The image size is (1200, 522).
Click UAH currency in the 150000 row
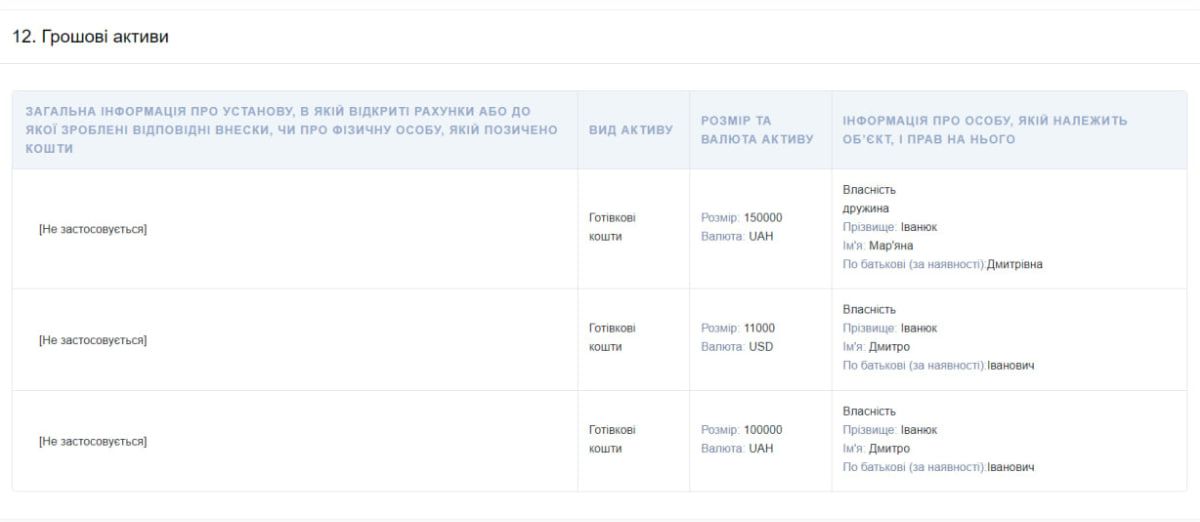coord(761,237)
